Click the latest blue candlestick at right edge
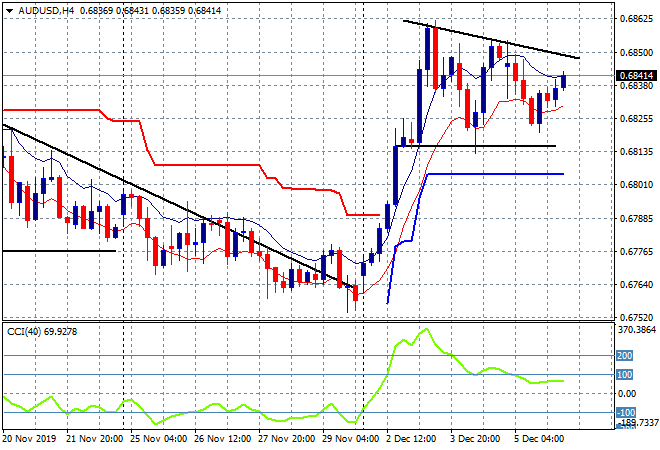Screen dimensions: 660x450 [x=564, y=81]
